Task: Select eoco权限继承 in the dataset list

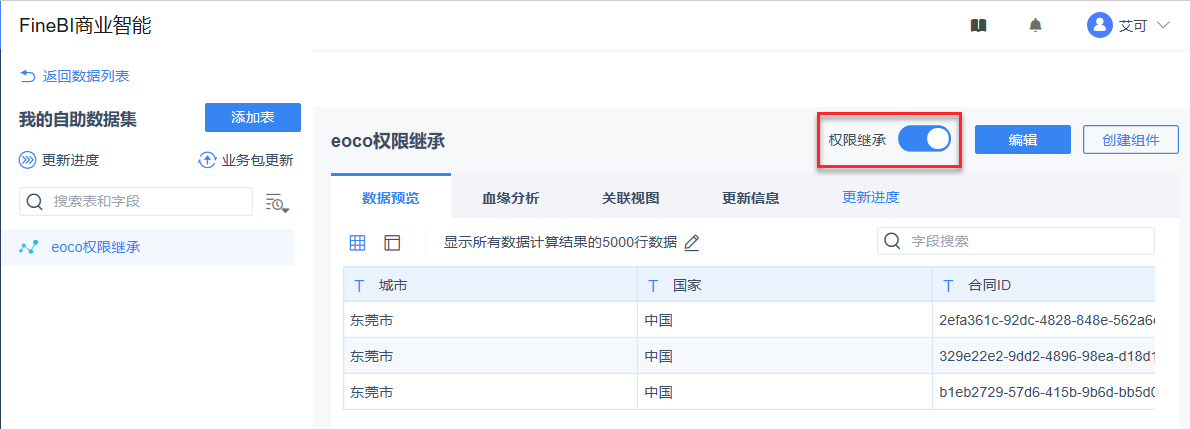Action: 95,247
